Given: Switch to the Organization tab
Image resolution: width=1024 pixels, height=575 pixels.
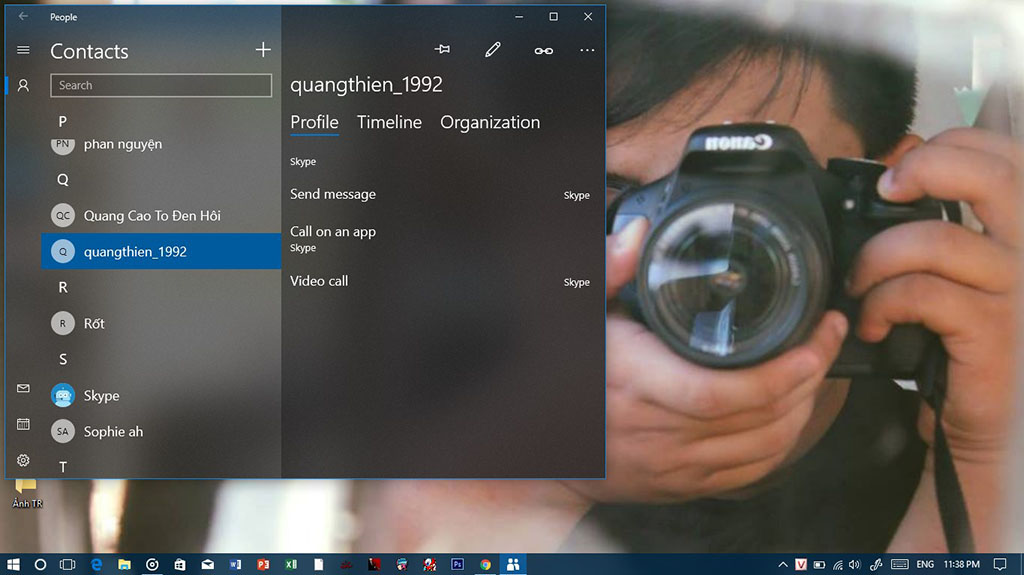Looking at the screenshot, I should 490,122.
